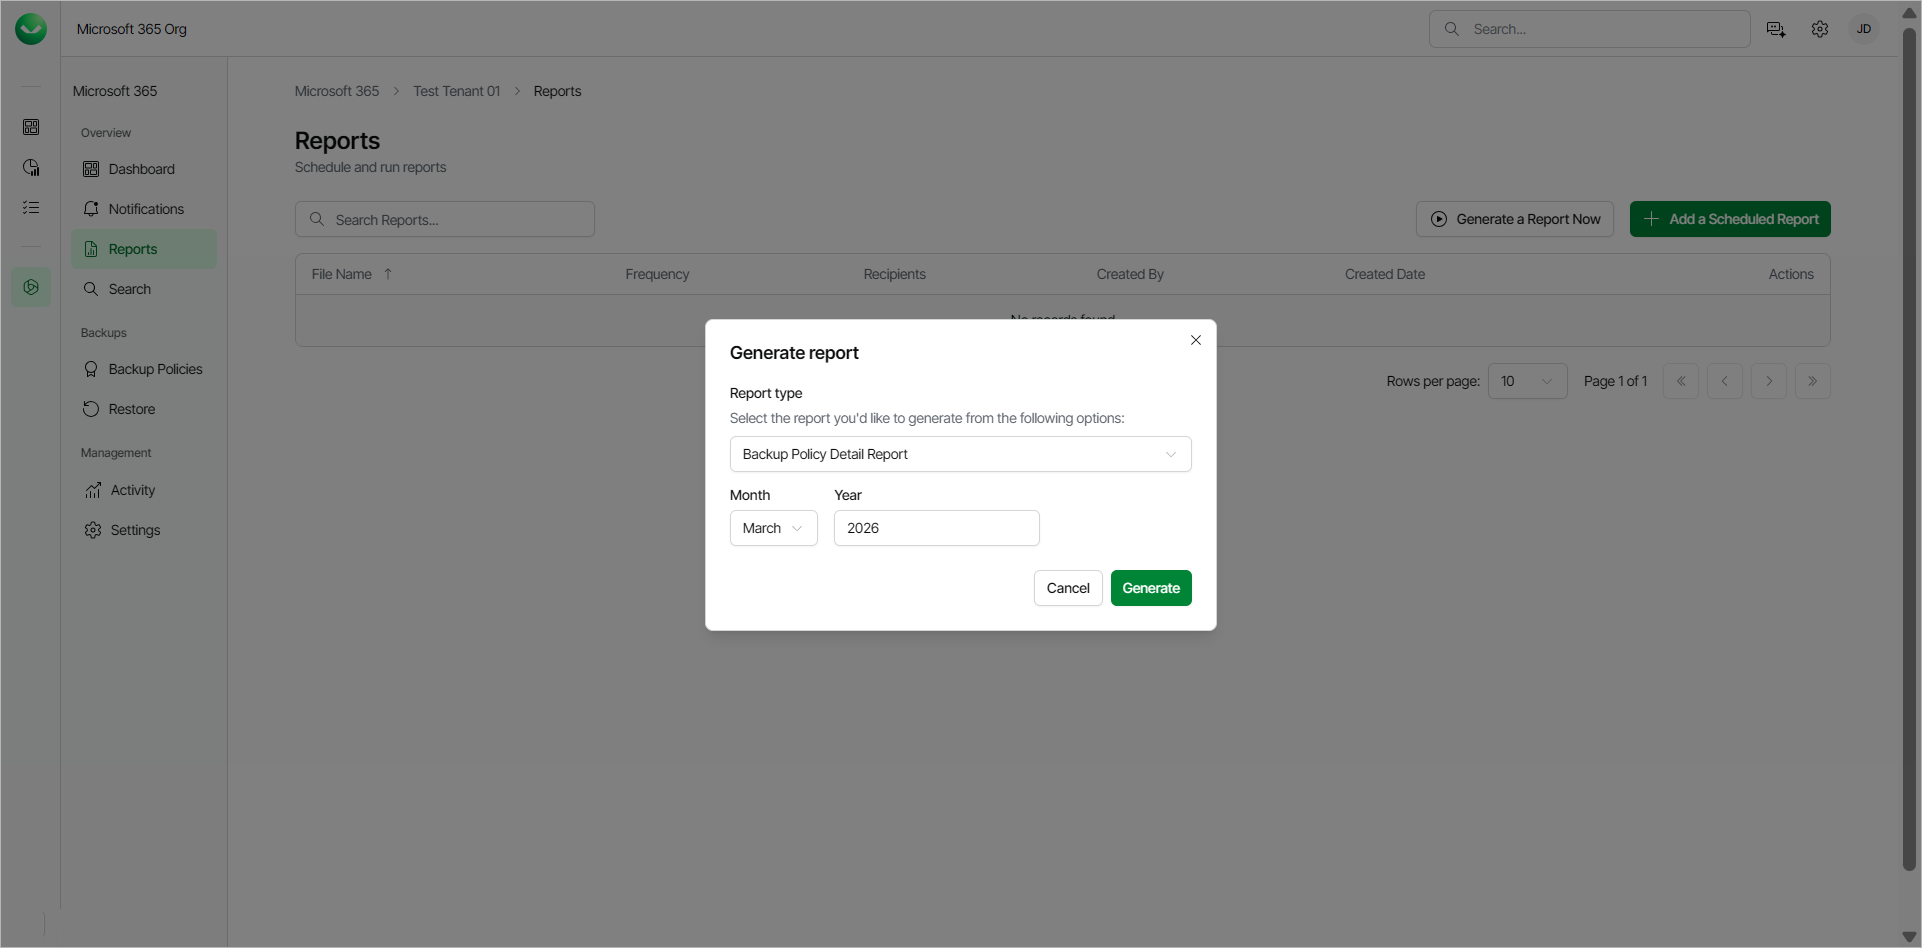Sort by File Name column arrow
1922x948 pixels.
[388, 274]
